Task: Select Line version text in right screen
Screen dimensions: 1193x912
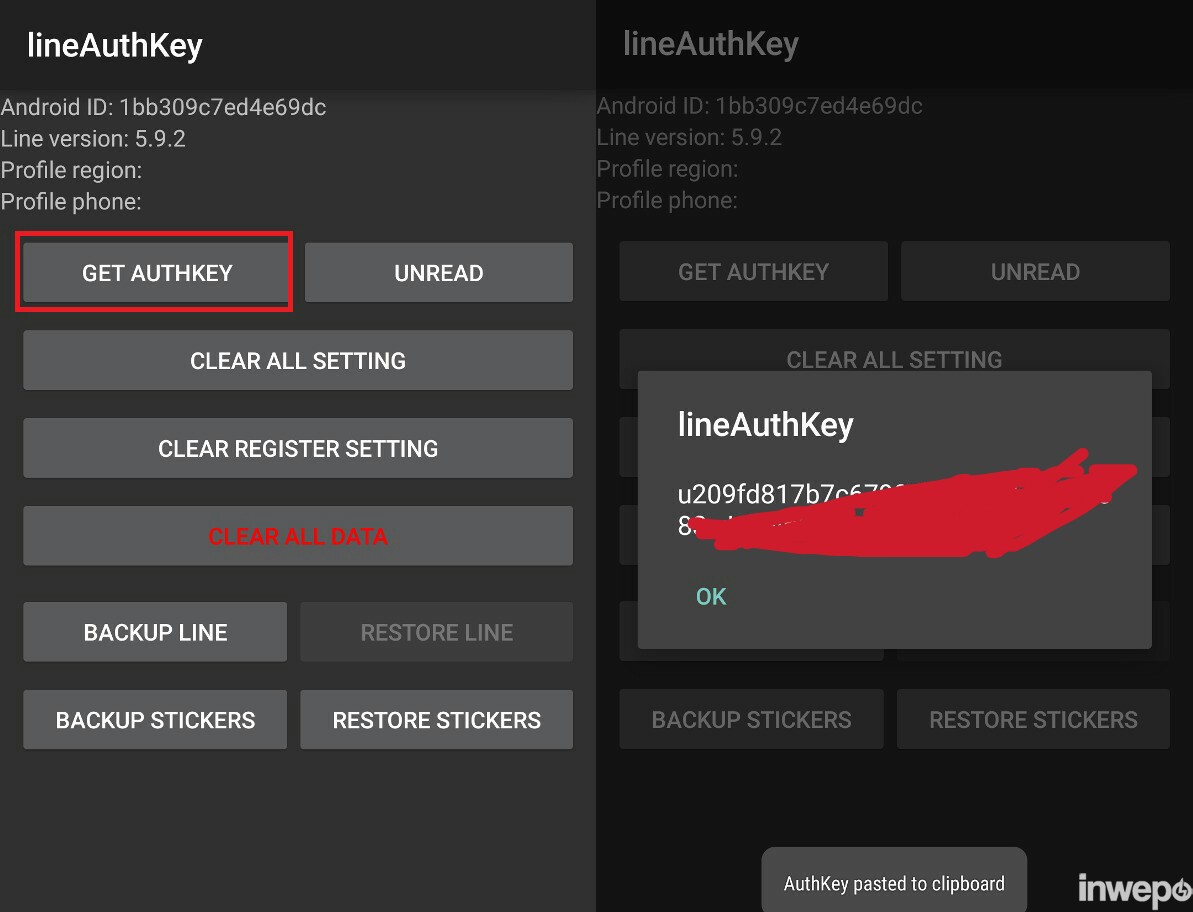Action: point(689,137)
